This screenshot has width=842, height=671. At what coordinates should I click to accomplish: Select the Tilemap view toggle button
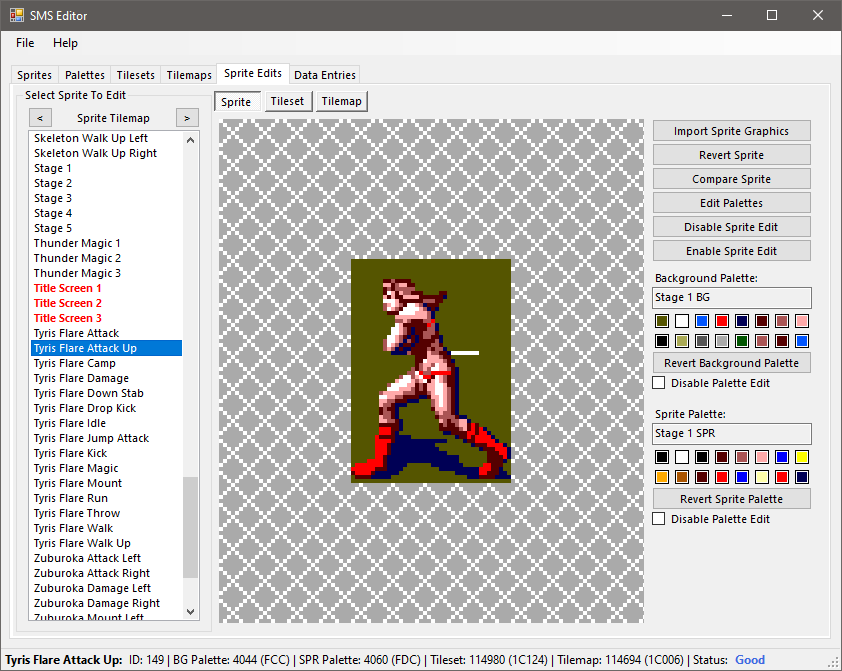342,101
